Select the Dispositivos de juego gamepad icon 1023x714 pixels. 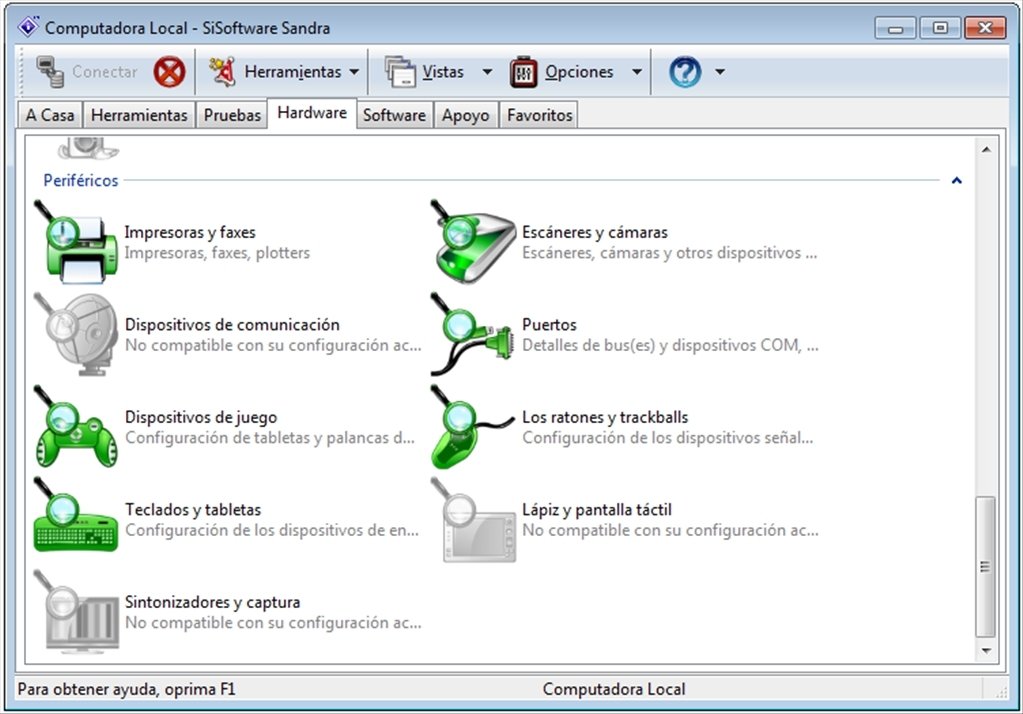coord(76,427)
